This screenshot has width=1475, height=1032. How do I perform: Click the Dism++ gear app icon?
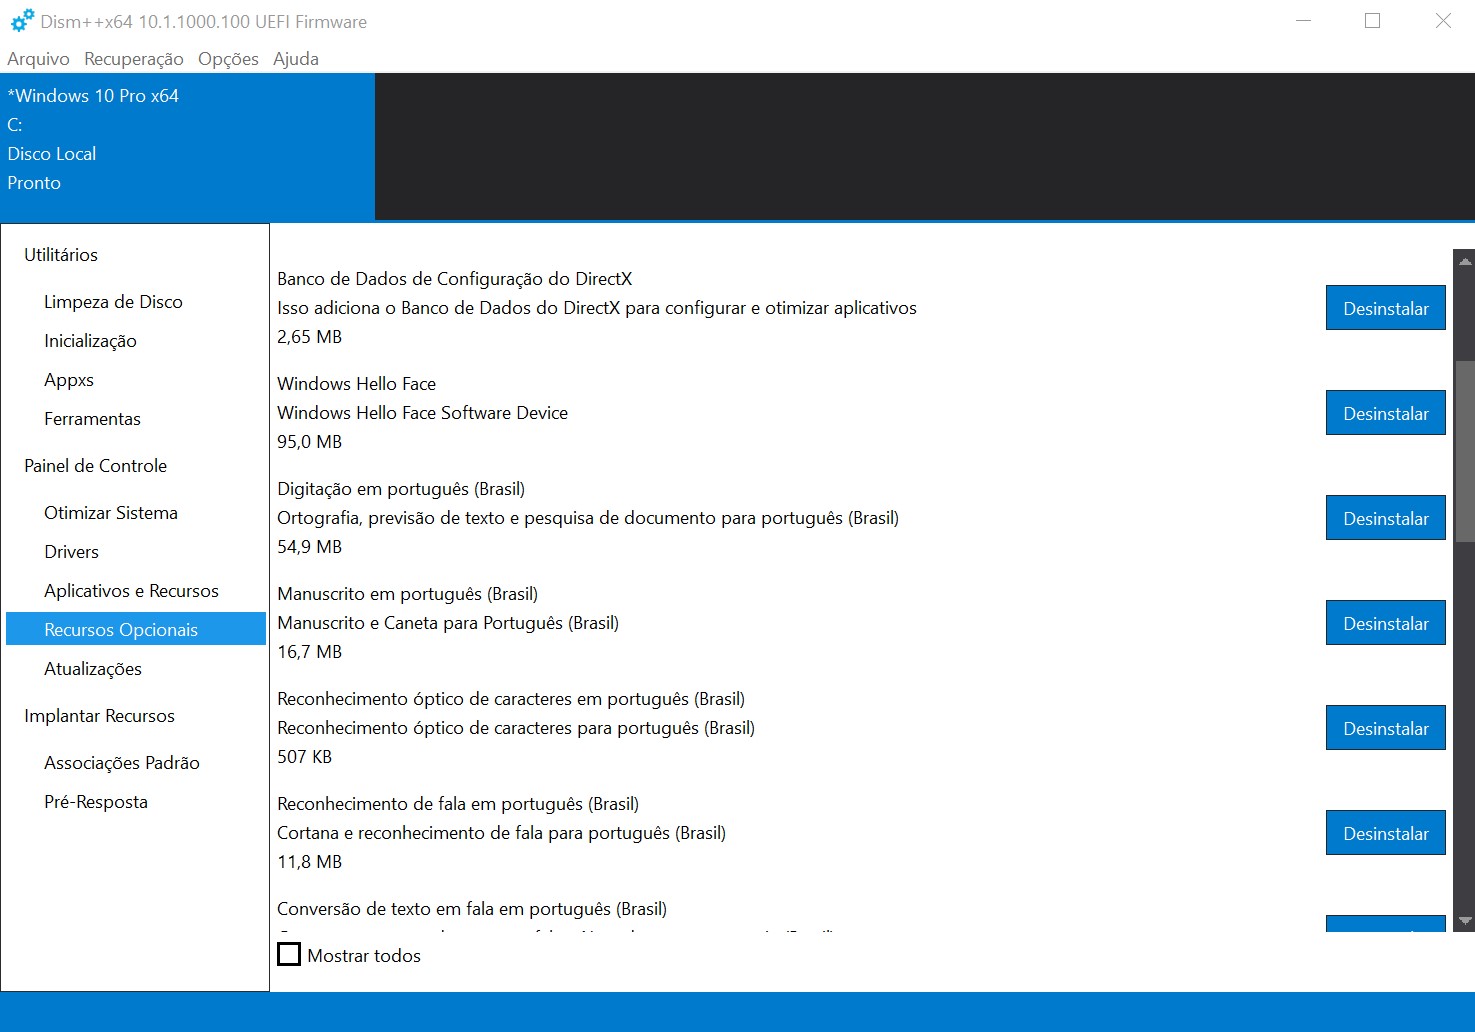point(22,21)
